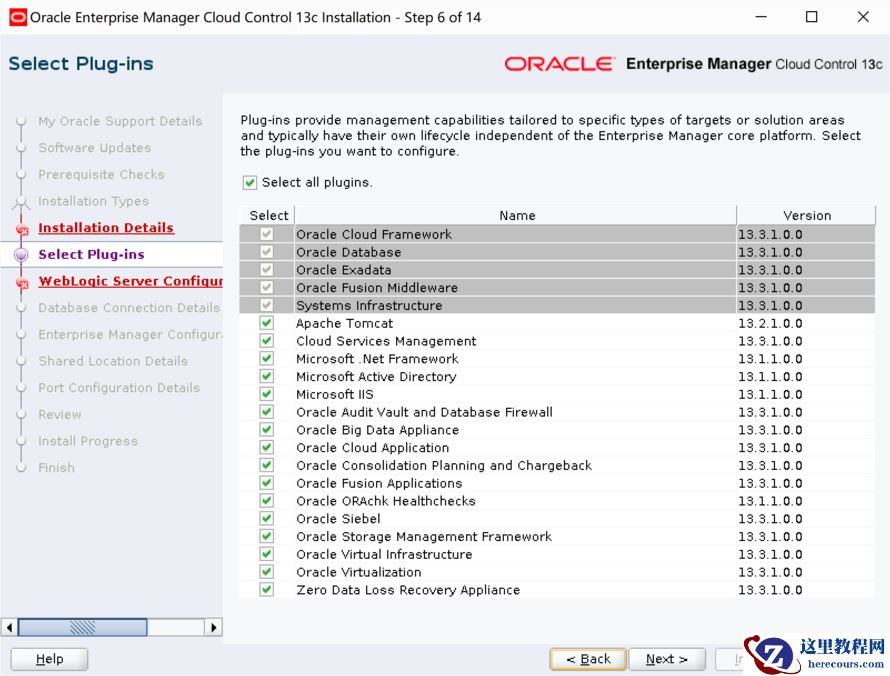Toggle the Select all plugins checkbox

coord(250,182)
